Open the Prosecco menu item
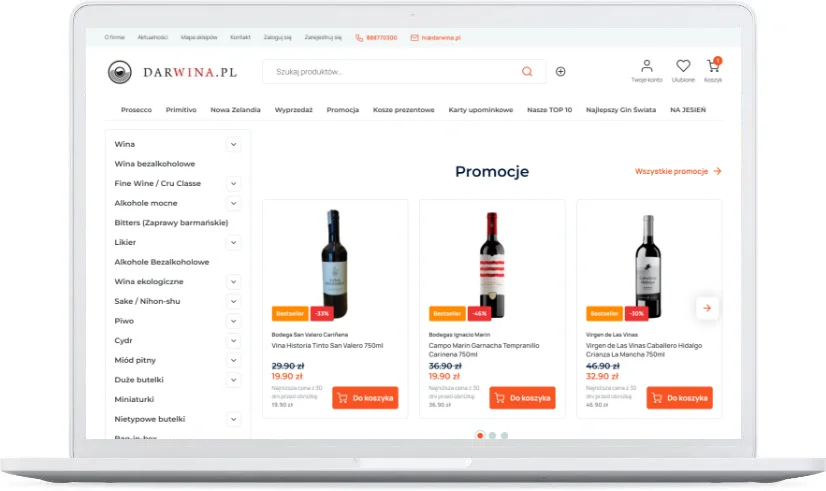The image size is (826, 491). (136, 110)
